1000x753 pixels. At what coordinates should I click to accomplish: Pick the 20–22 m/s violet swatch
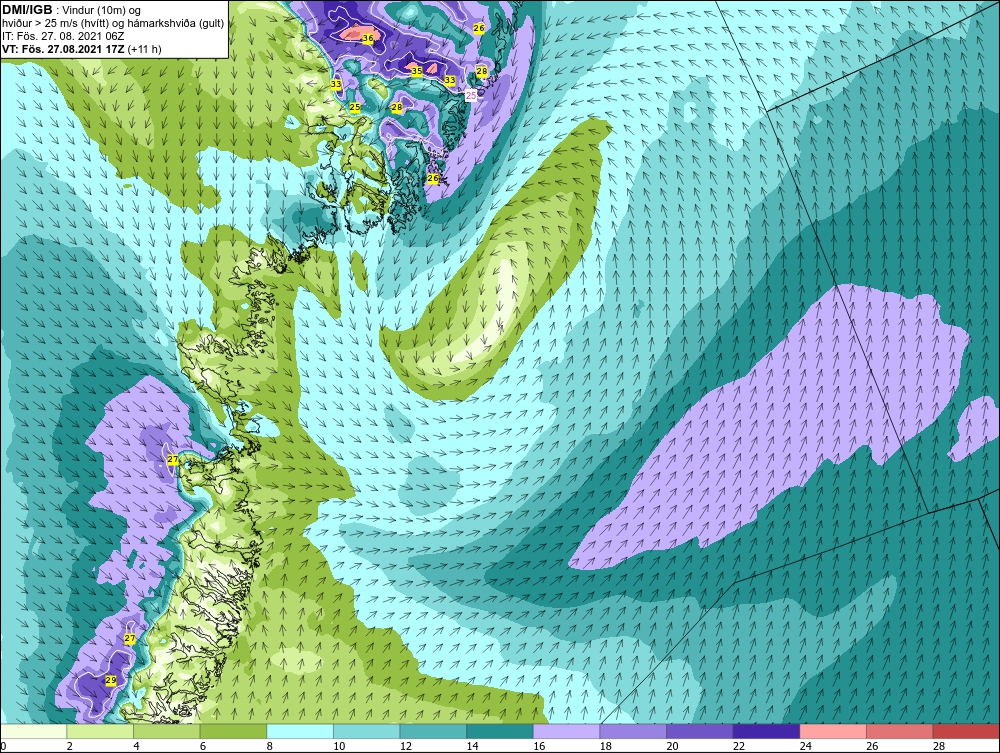[x=700, y=731]
